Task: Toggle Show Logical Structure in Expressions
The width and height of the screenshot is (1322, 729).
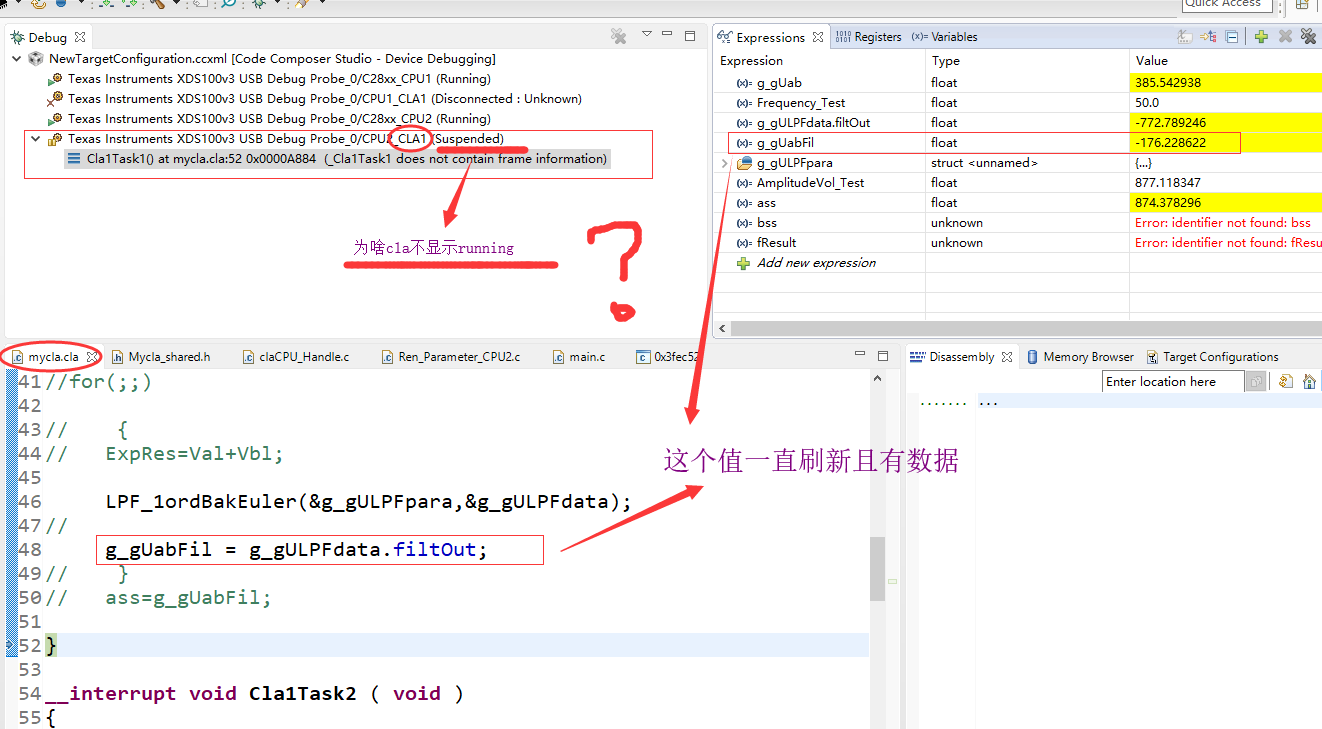Action: 1209,37
